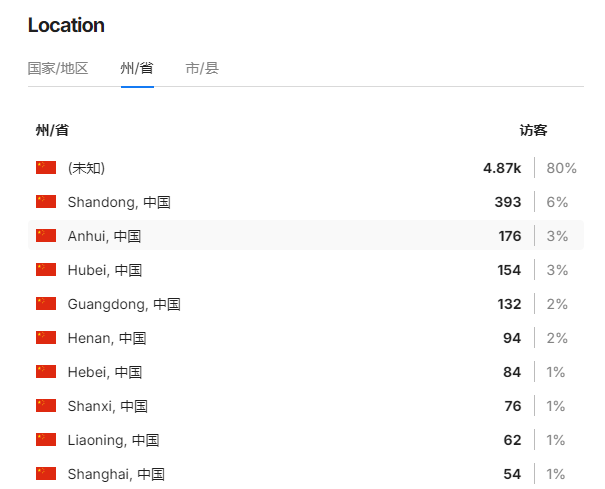605x489 pixels.
Task: Click the flag icon next to Anhui
Action: point(46,236)
